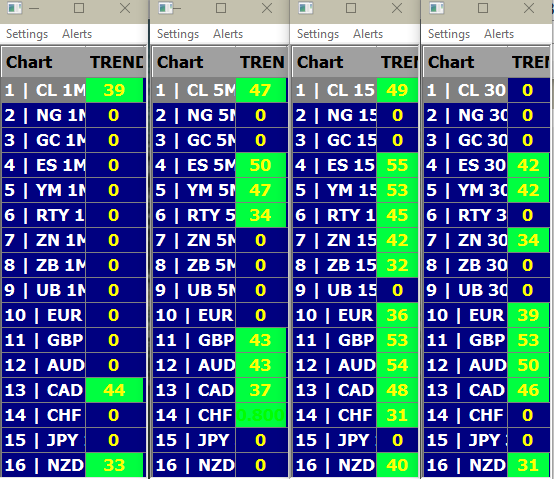Sort by TREND column in 5M window
Screen dimensions: 554x479
[262, 62]
